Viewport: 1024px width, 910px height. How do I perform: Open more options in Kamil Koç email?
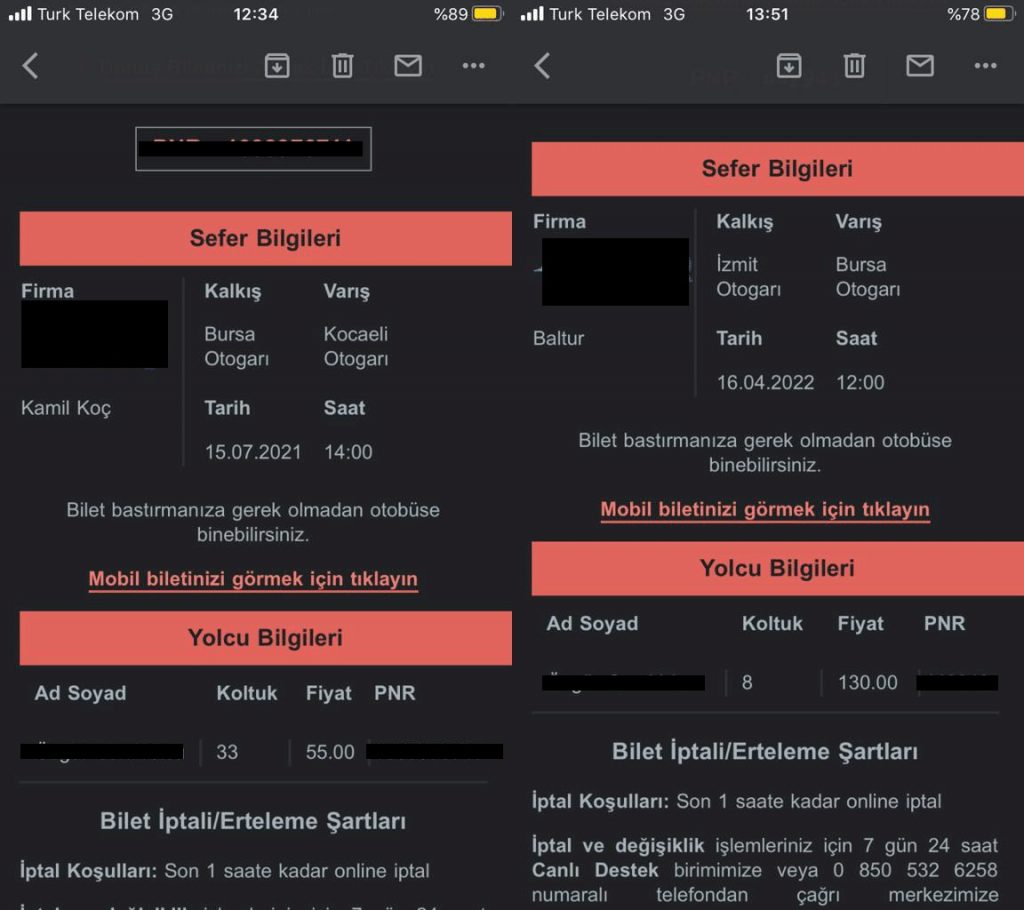tap(473, 66)
